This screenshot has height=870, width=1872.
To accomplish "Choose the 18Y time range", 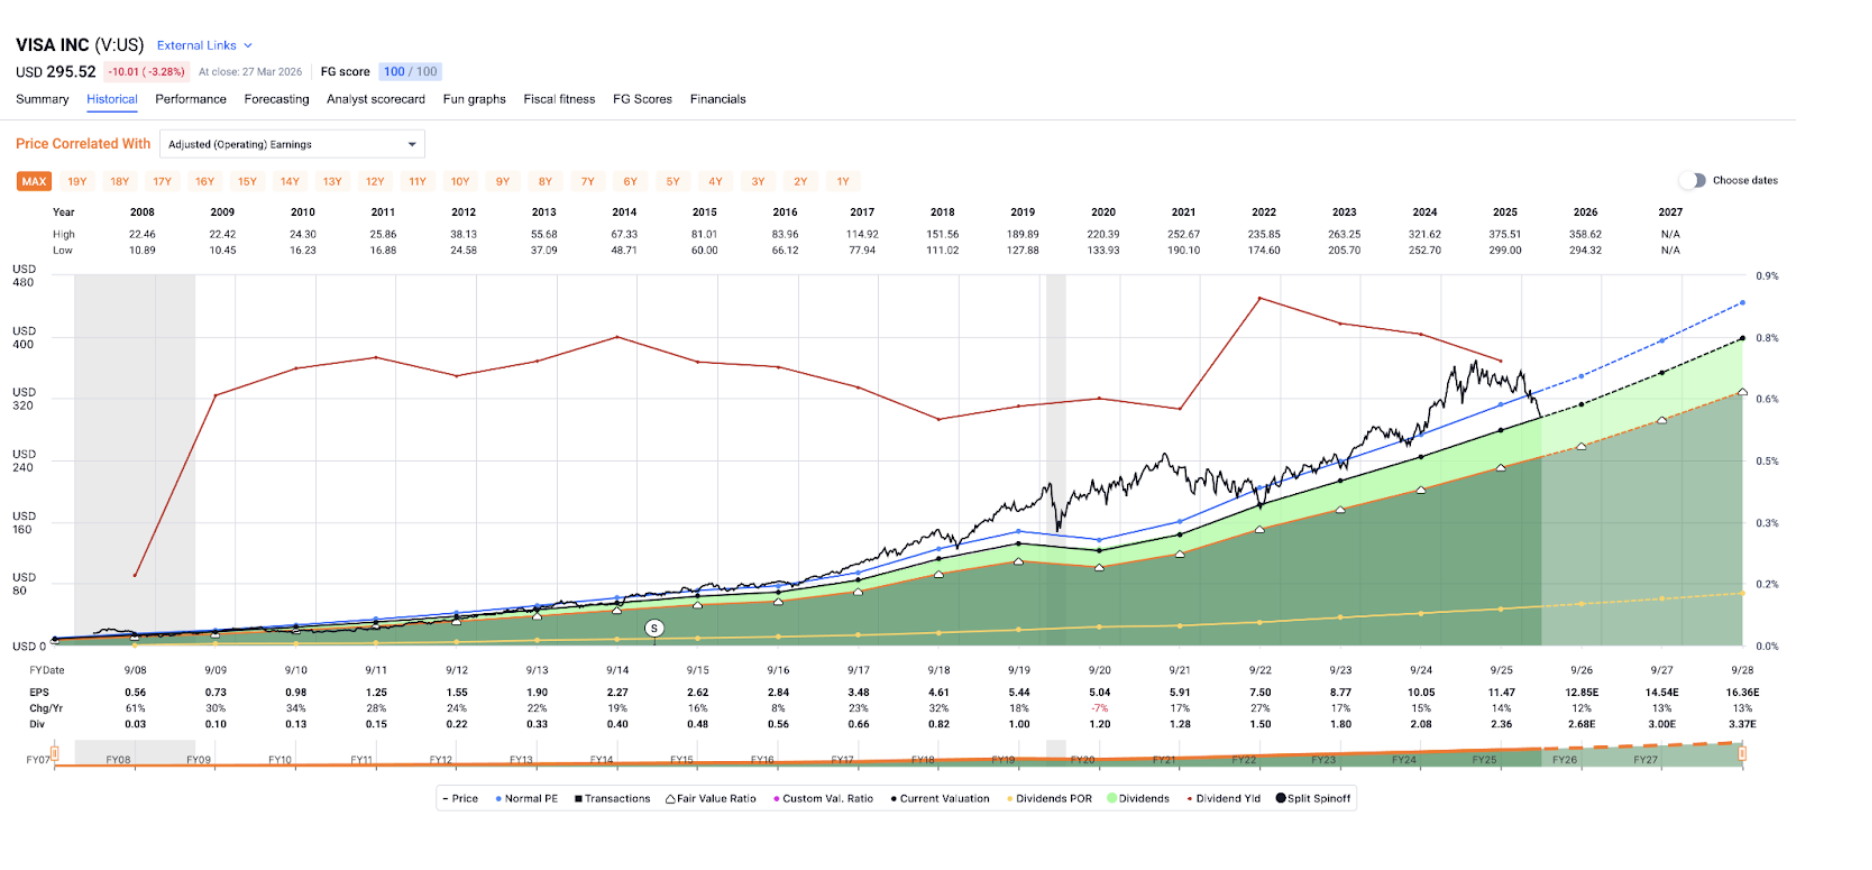I will pyautogui.click(x=120, y=181).
